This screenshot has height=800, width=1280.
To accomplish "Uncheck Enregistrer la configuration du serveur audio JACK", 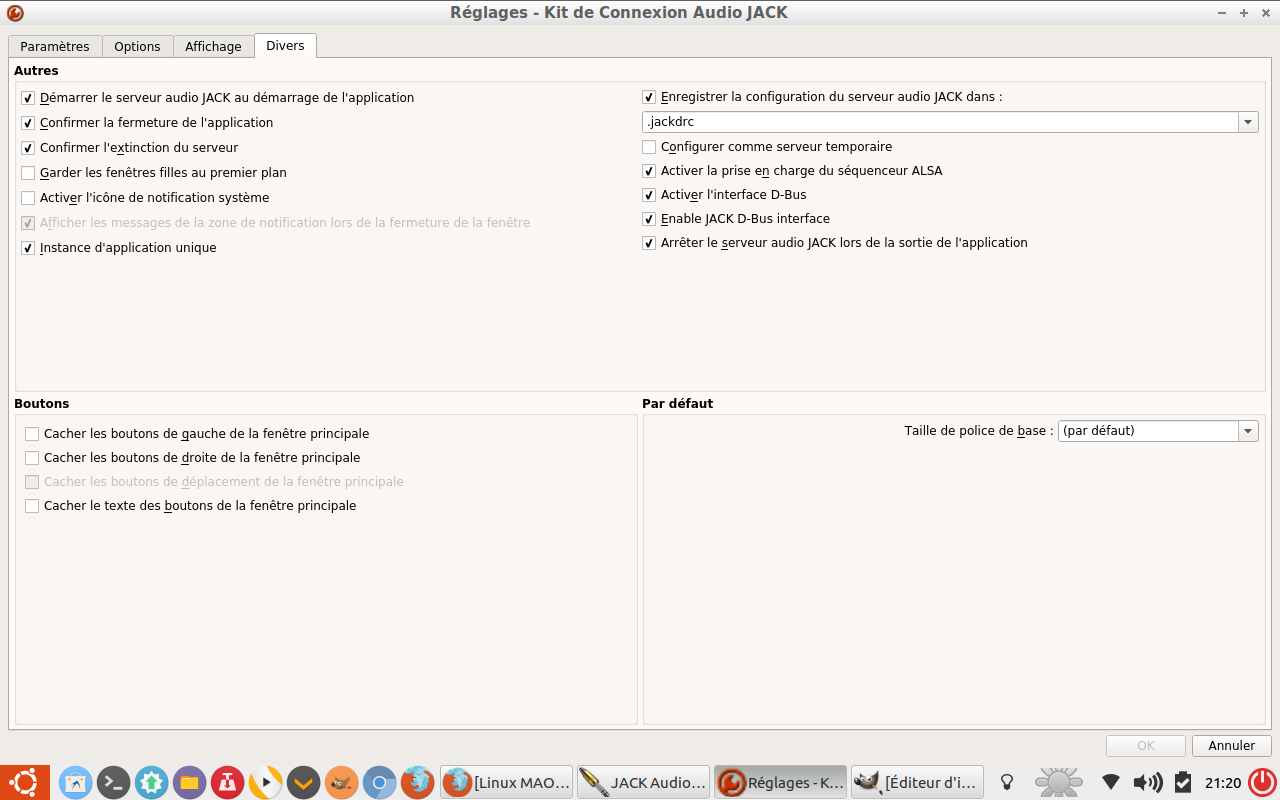I will pyautogui.click(x=649, y=97).
